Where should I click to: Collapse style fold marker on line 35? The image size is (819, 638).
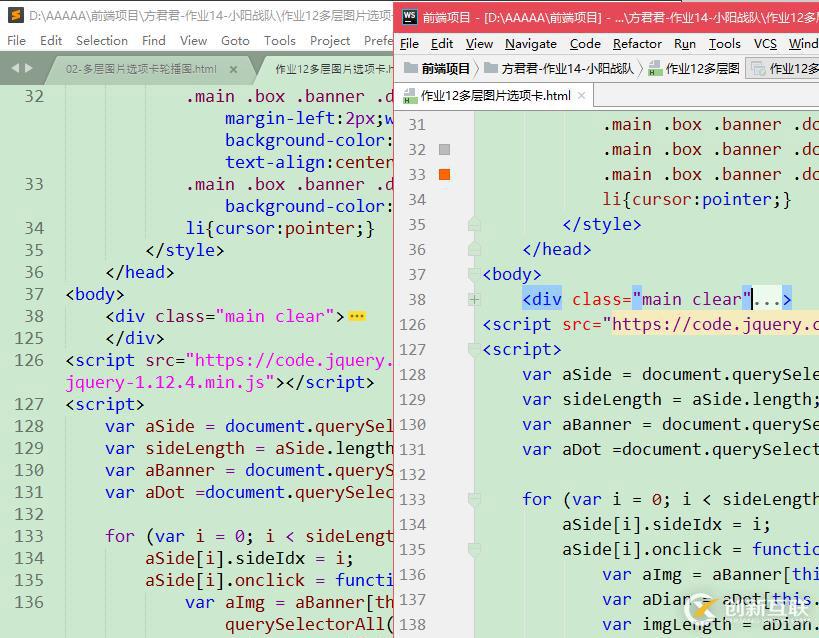click(x=474, y=225)
